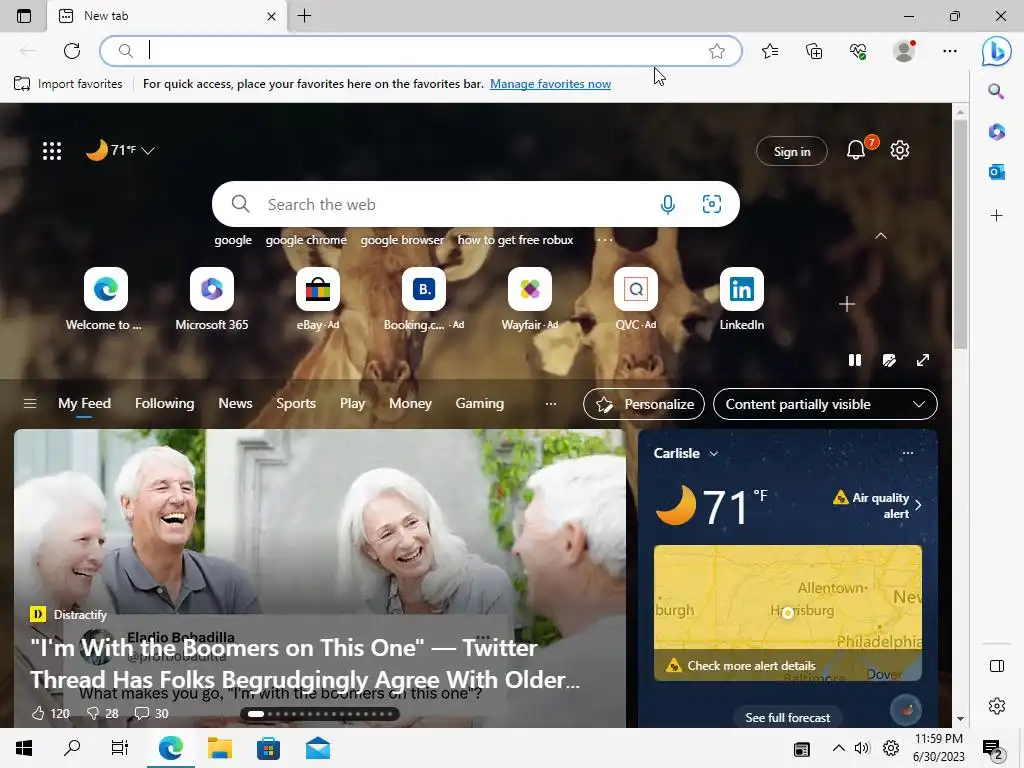Image resolution: width=1024 pixels, height=768 pixels.
Task: Show more feed categories ellipsis
Action: click(551, 404)
